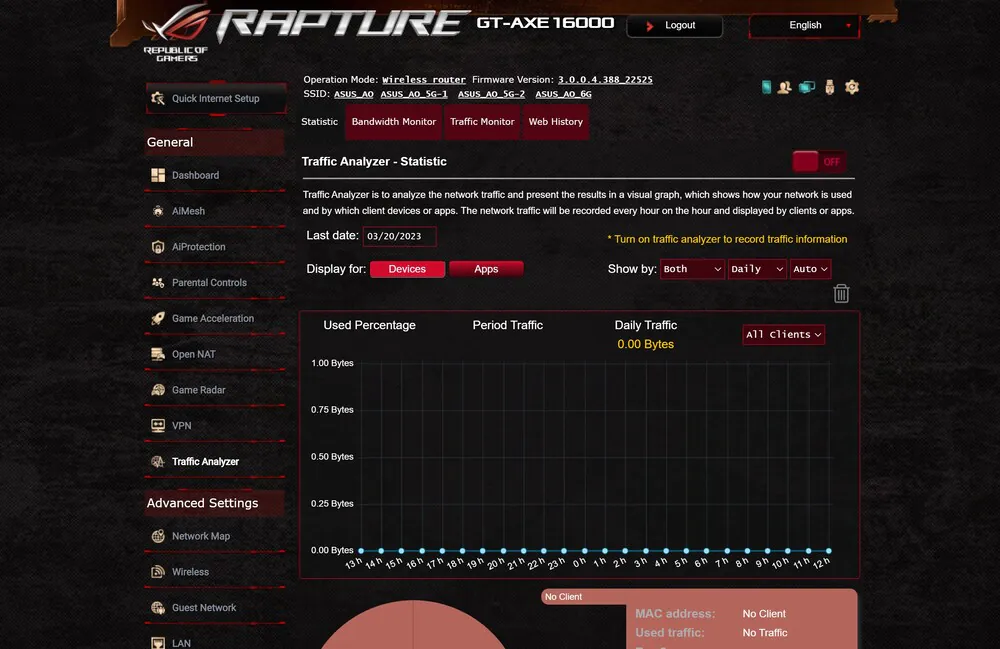Click the 0h data point on graph
1000x649 pixels.
(584, 551)
